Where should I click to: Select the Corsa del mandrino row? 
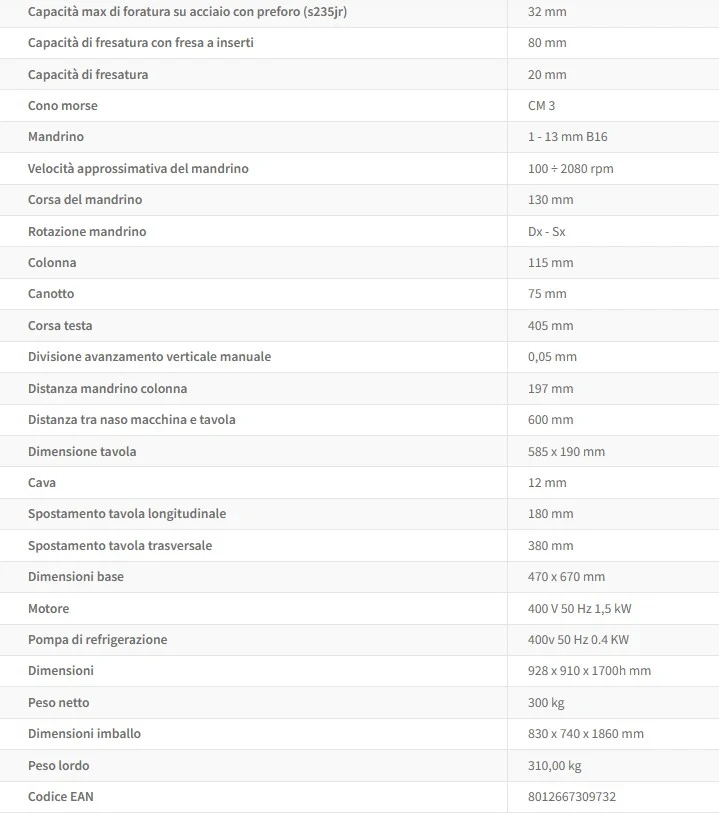(x=359, y=200)
